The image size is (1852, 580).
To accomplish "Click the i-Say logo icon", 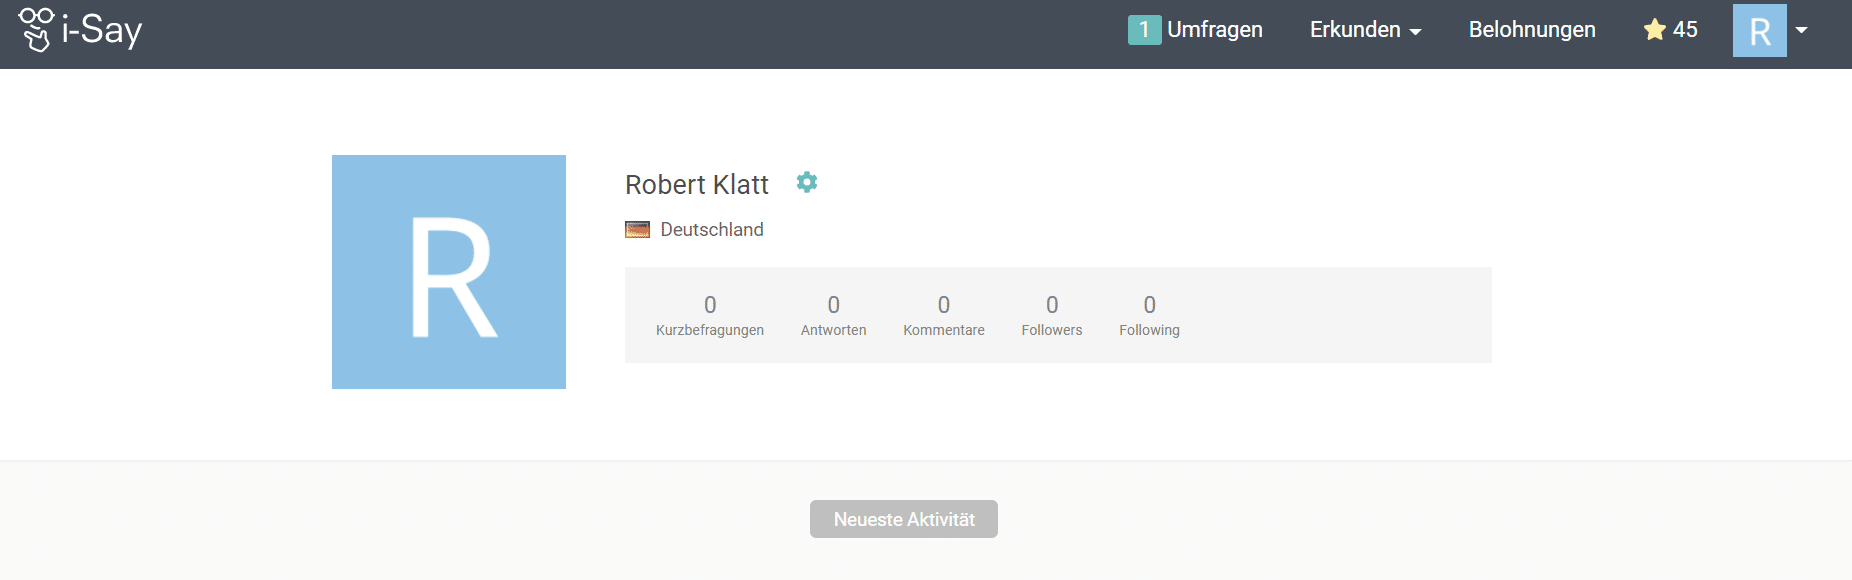I will pyautogui.click(x=36, y=29).
